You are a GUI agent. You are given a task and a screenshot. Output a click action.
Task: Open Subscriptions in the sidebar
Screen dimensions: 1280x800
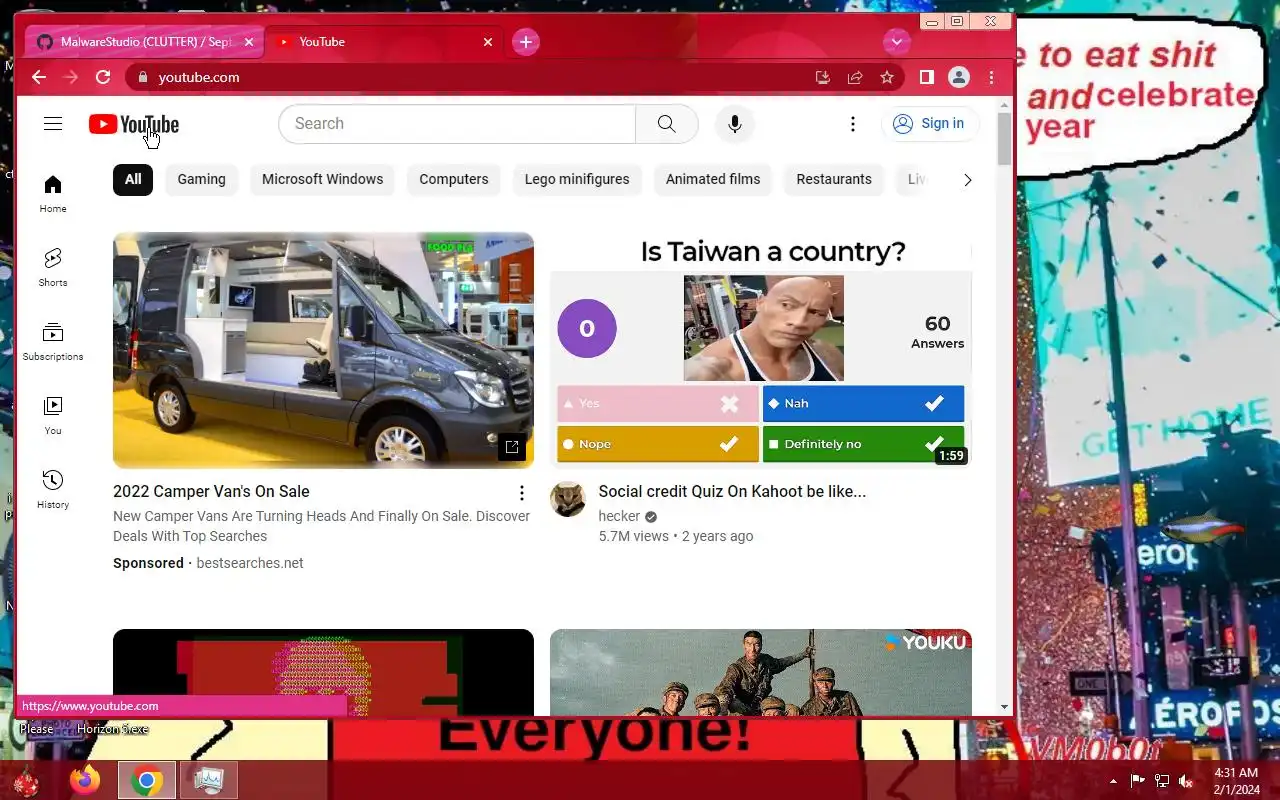click(x=53, y=342)
